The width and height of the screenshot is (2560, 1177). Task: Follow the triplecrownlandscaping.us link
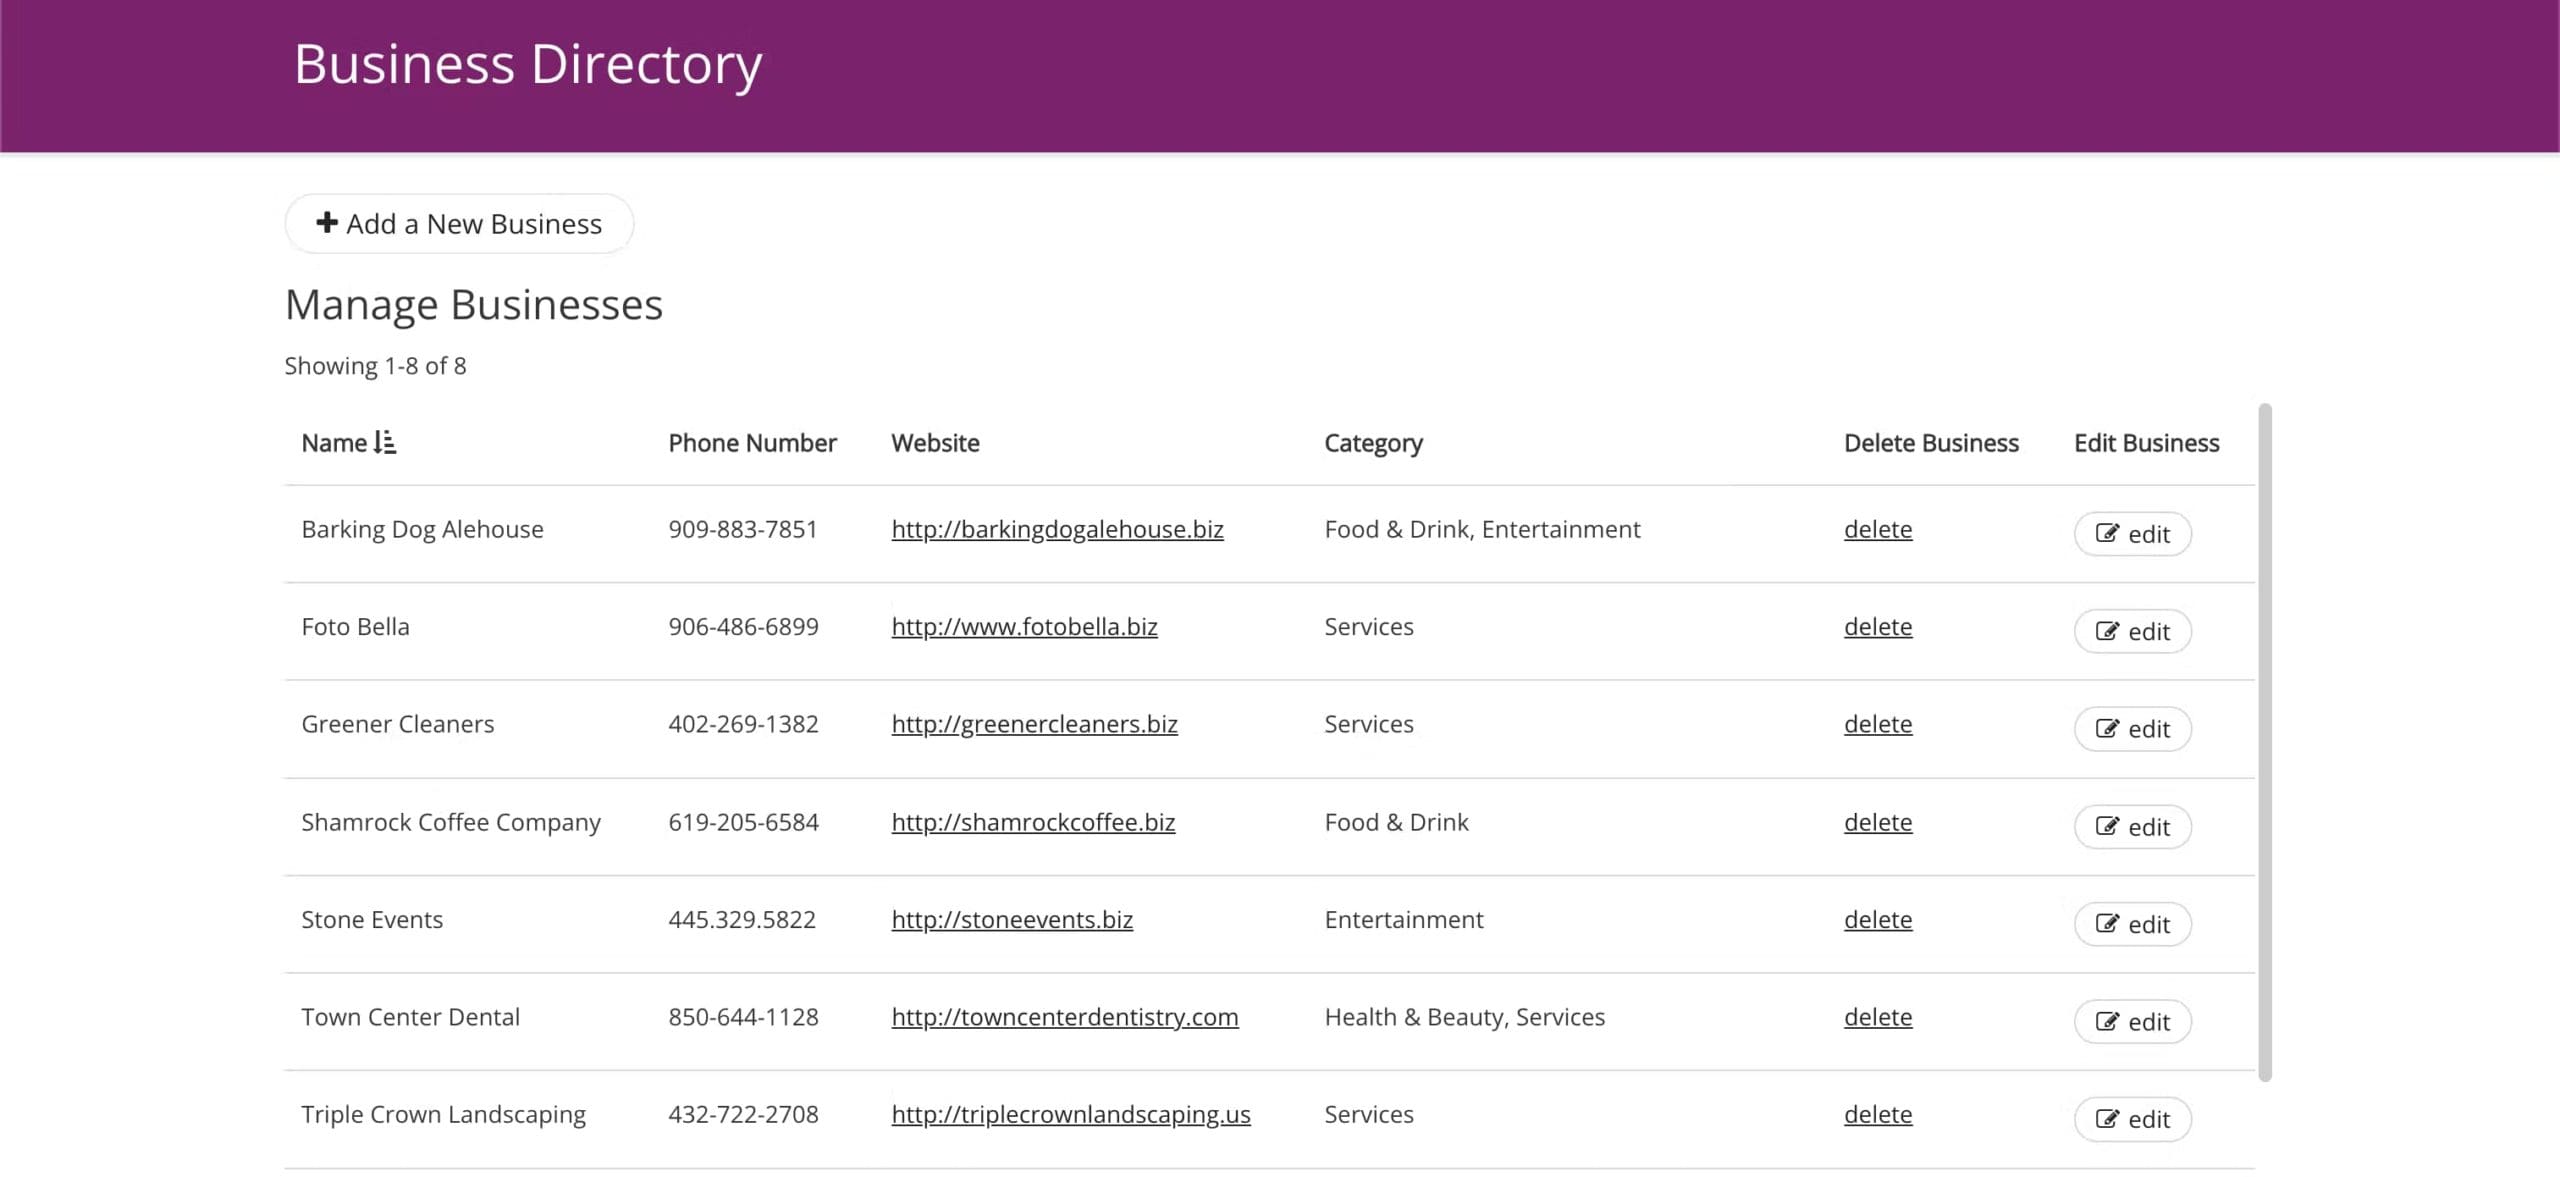pyautogui.click(x=1070, y=1114)
